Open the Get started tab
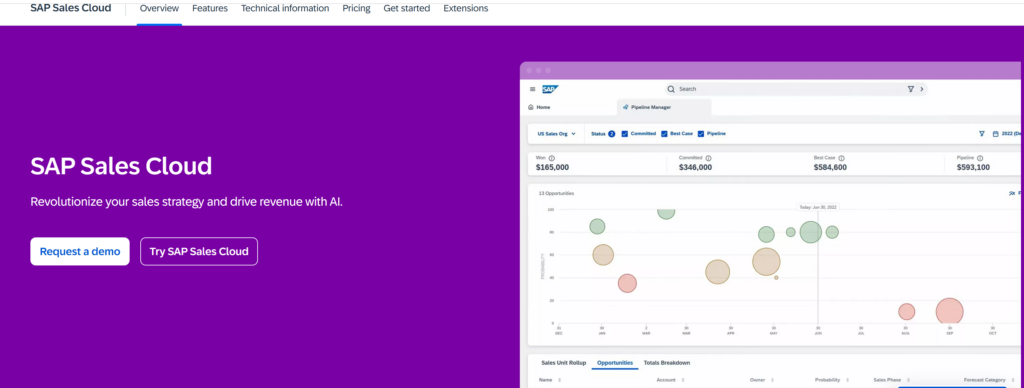Image resolution: width=1024 pixels, height=388 pixels. click(406, 8)
